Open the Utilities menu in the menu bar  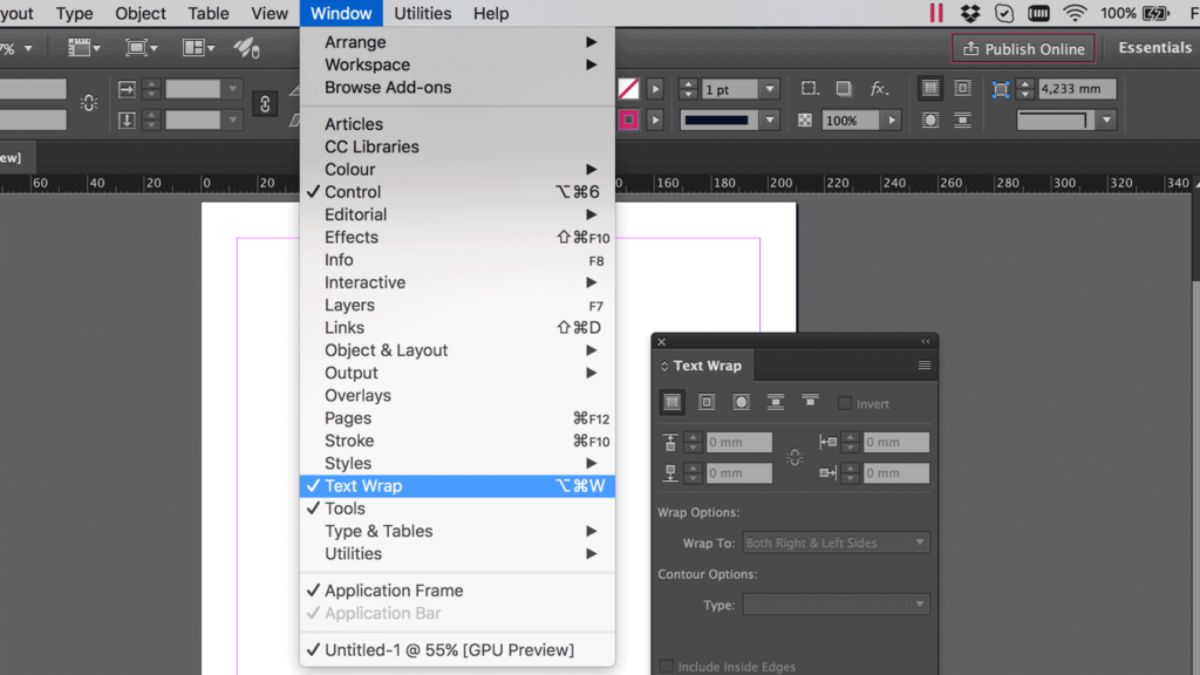422,13
